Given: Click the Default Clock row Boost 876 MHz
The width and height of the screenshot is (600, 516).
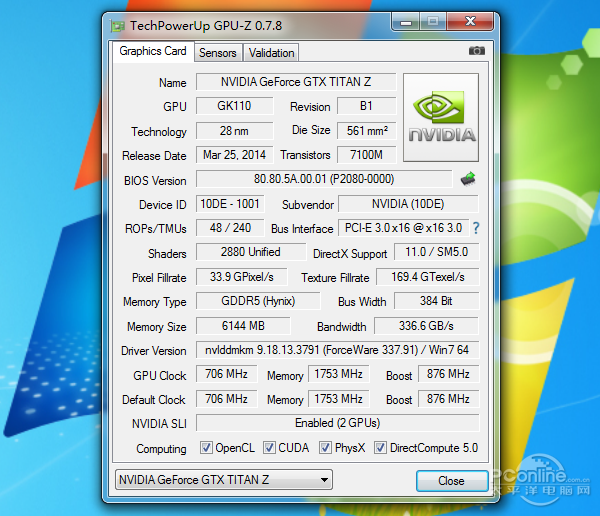Looking at the screenshot, I should click(448, 399).
